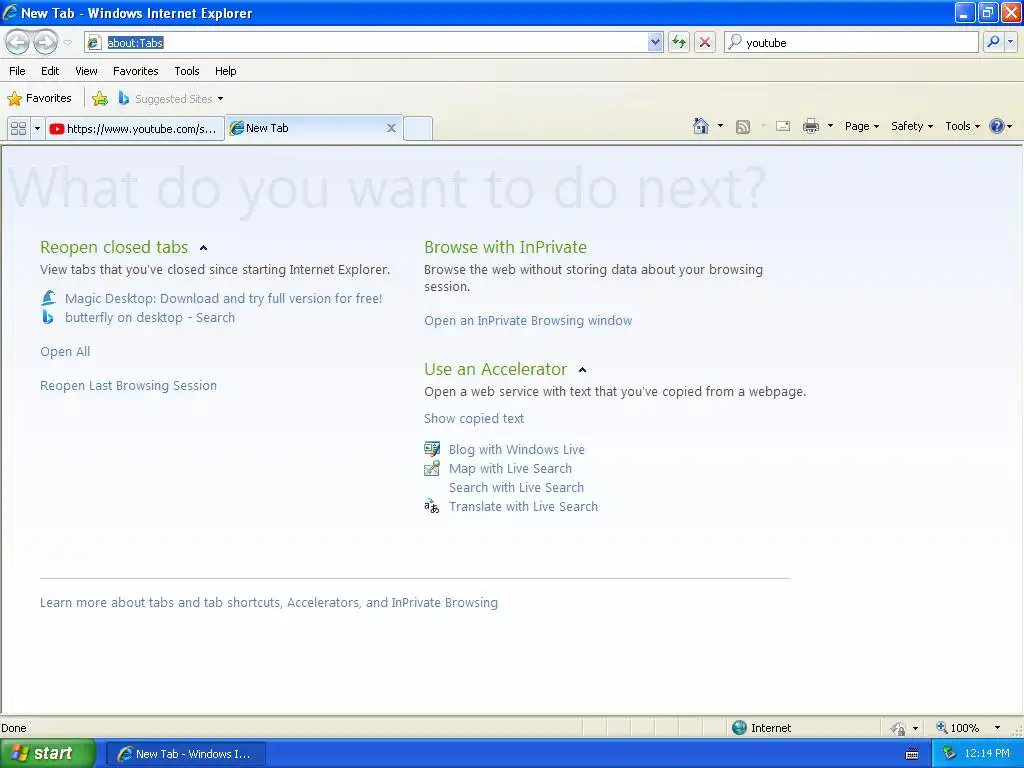This screenshot has width=1024, height=768.
Task: Collapse the Reopen closed tabs section
Action: 203,248
